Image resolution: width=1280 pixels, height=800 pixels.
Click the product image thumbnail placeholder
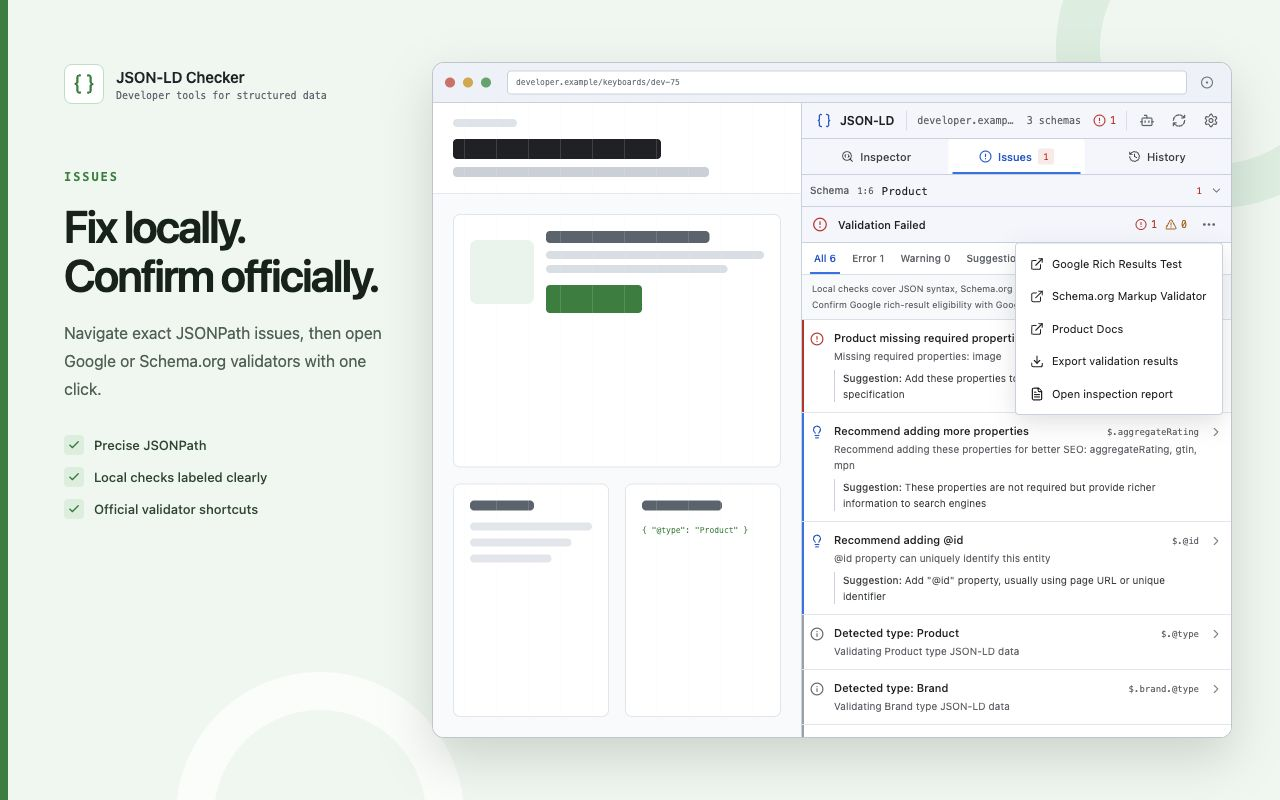pos(502,272)
